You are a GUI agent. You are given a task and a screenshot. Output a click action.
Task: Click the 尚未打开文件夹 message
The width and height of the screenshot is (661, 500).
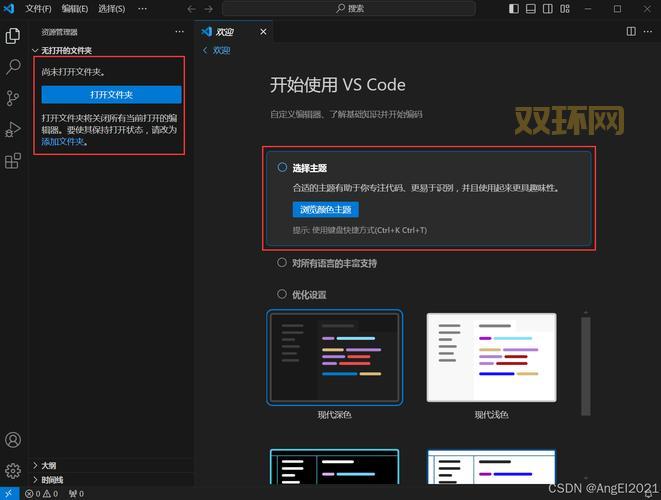(x=73, y=72)
